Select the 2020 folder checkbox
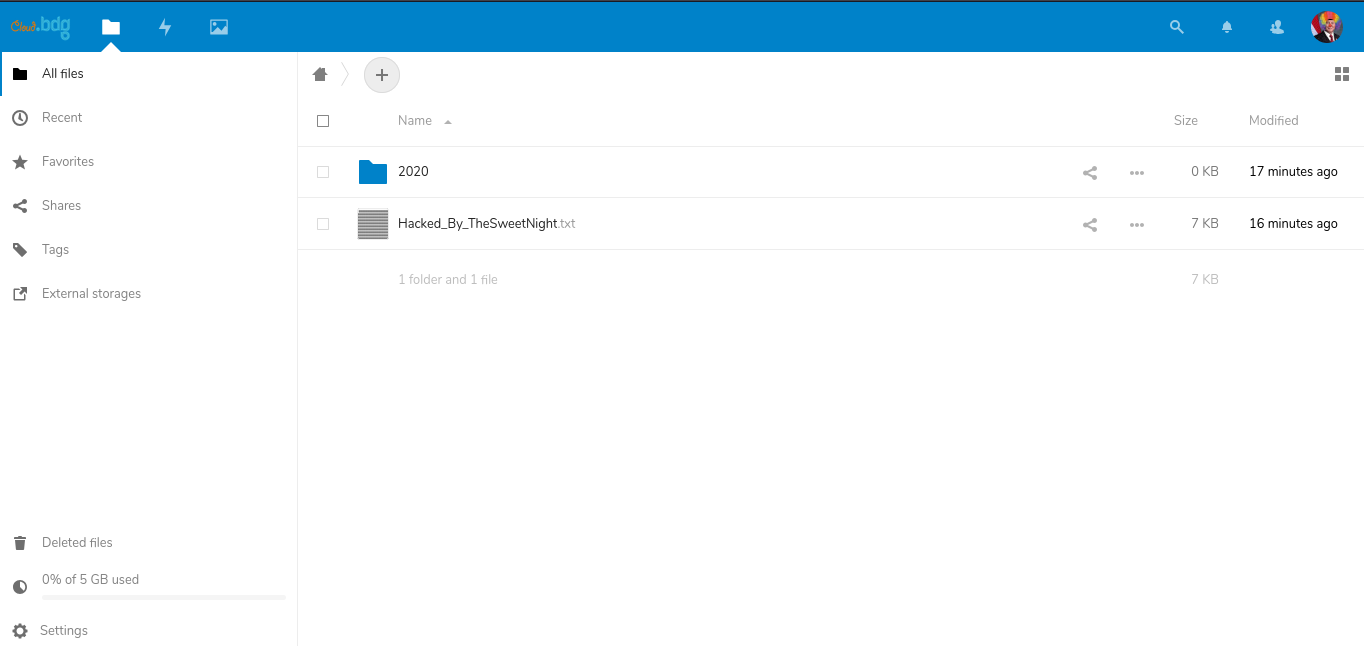 pos(323,172)
